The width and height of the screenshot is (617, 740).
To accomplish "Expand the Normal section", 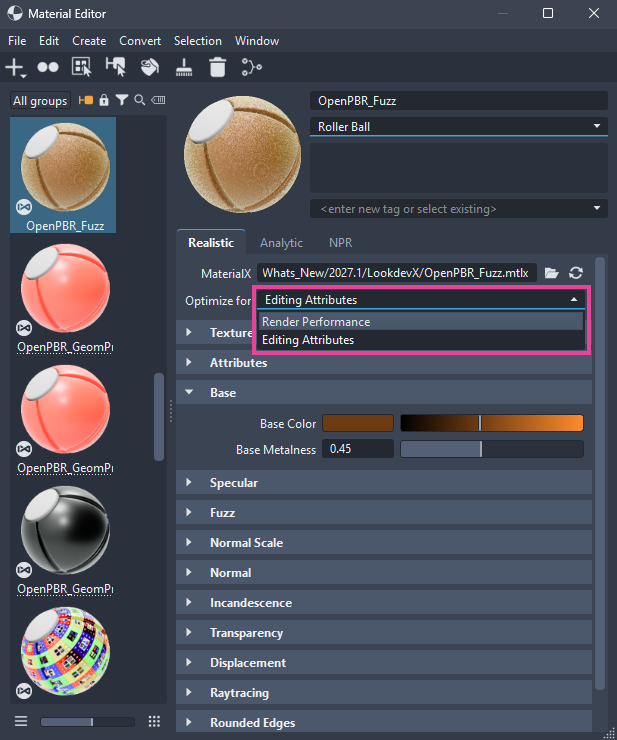I will 384,572.
